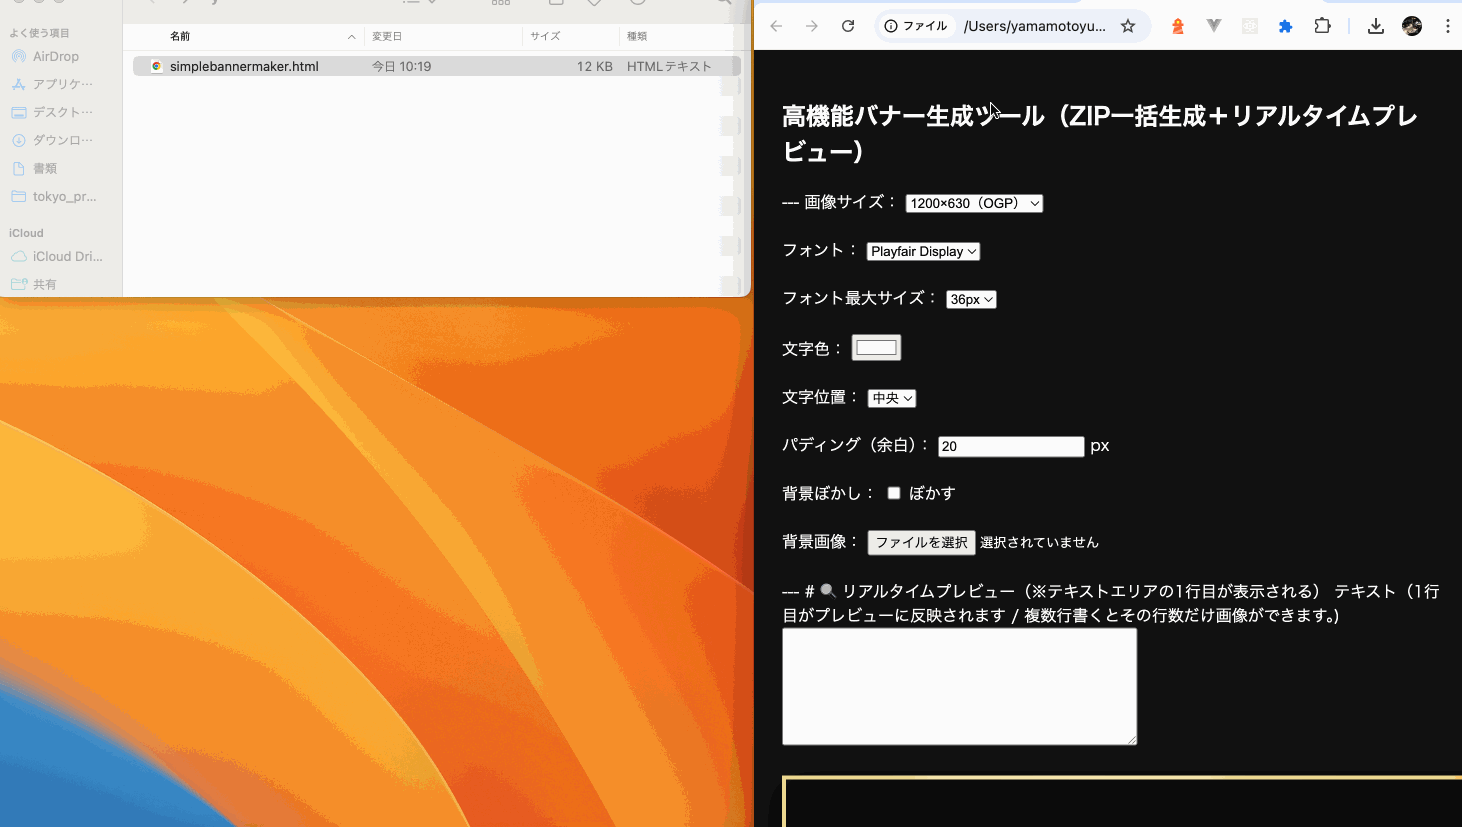The height and width of the screenshot is (827, 1462).
Task: Reload the page in Chrome
Action: [x=848, y=26]
